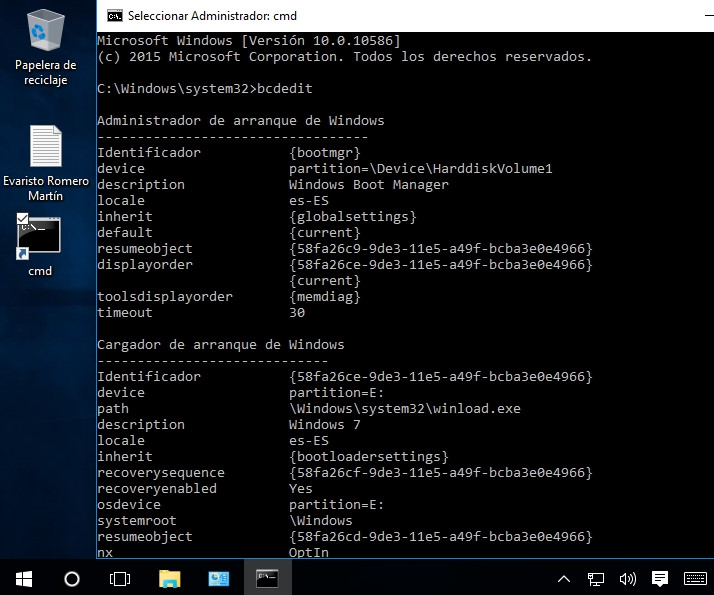
Task: Open the Action Center notifications
Action: [x=659, y=578]
